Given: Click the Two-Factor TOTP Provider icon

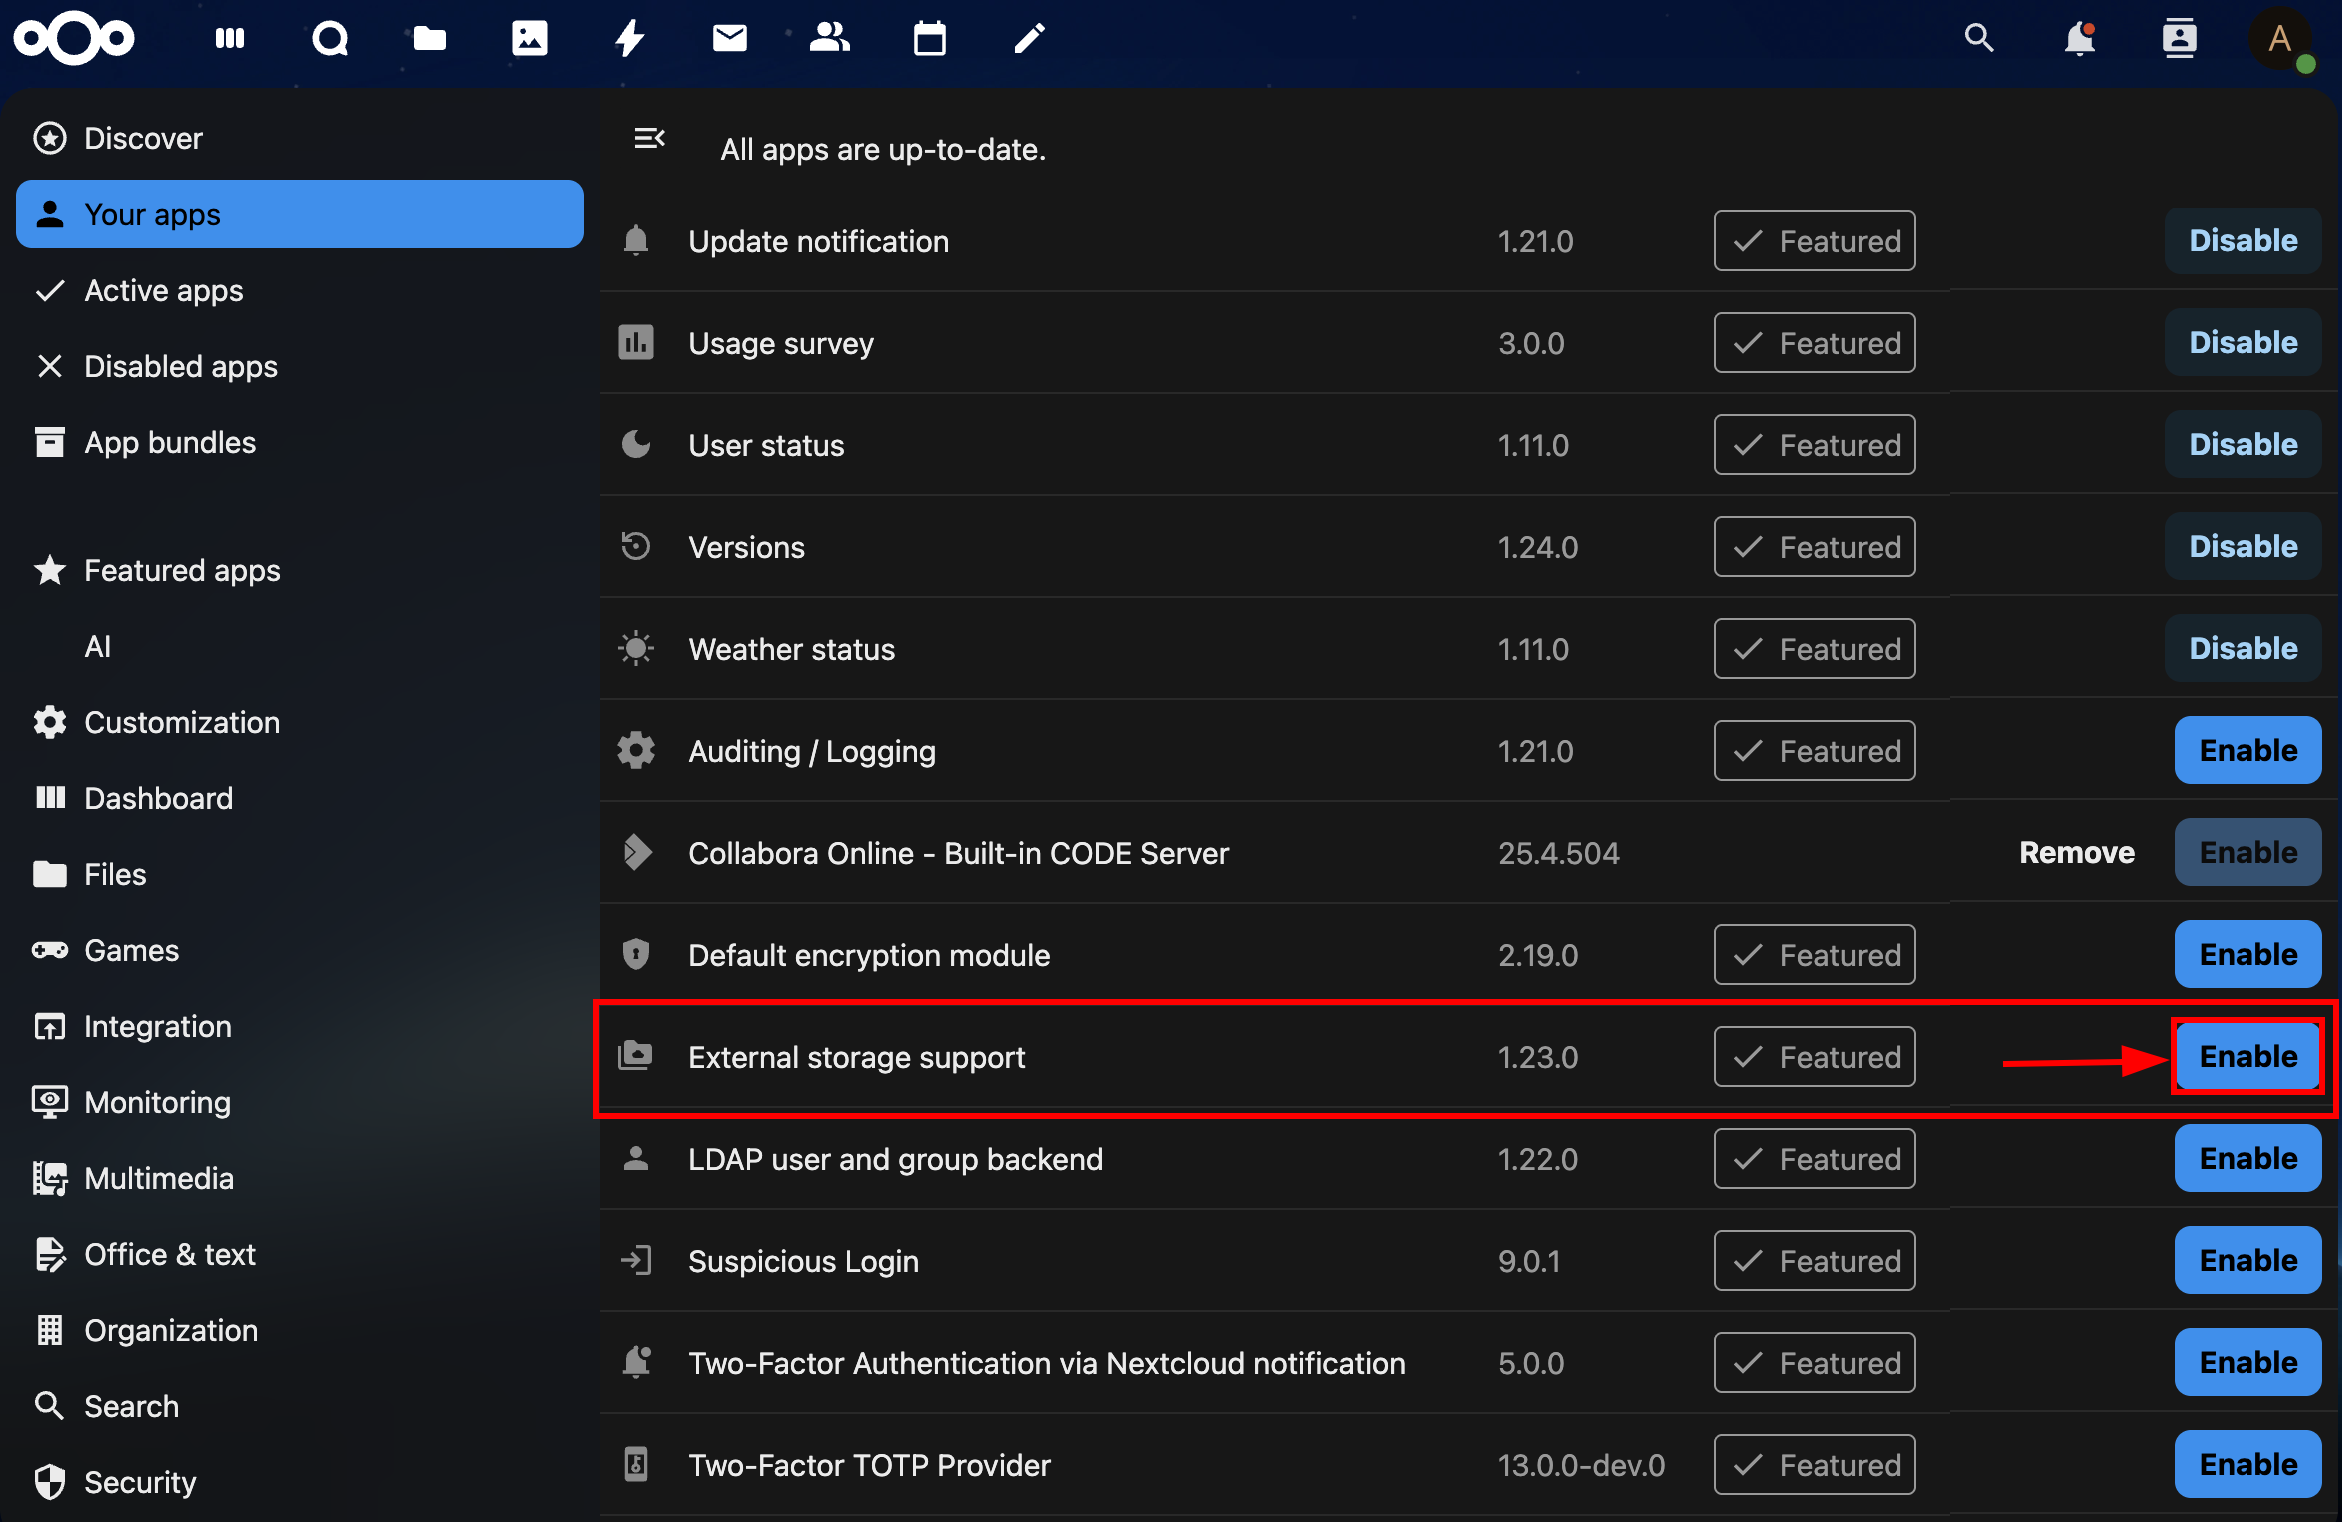Looking at the screenshot, I should [x=636, y=1465].
